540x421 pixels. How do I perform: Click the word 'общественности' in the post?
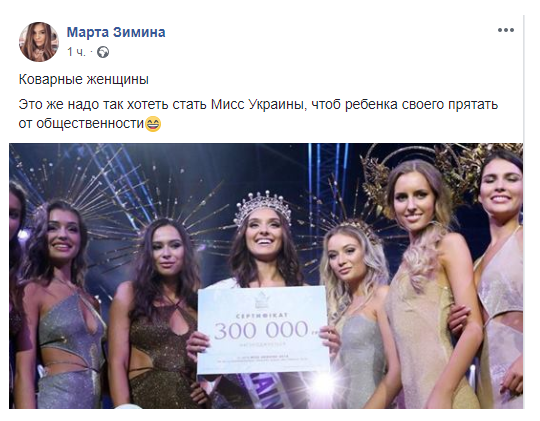tap(90, 124)
